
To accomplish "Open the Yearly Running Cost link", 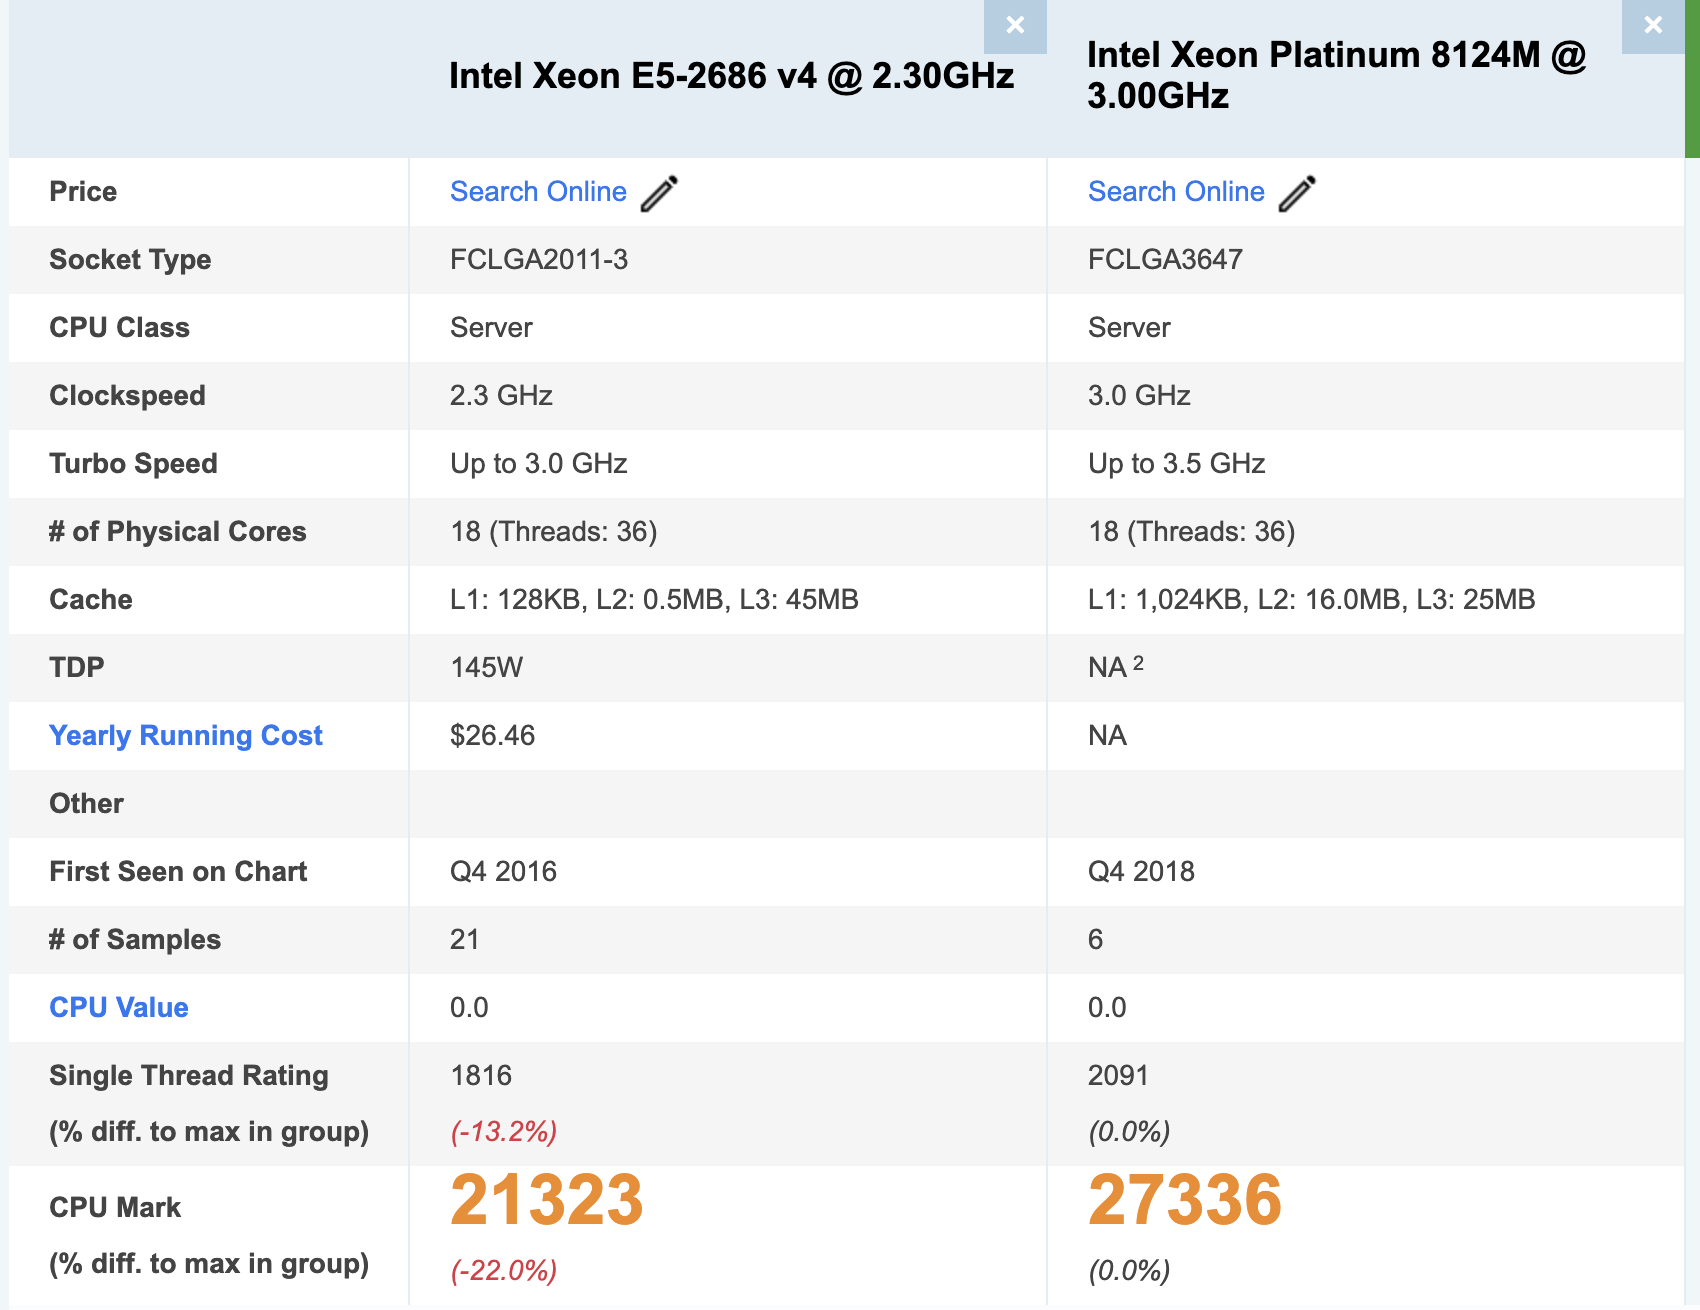I will click(x=186, y=735).
